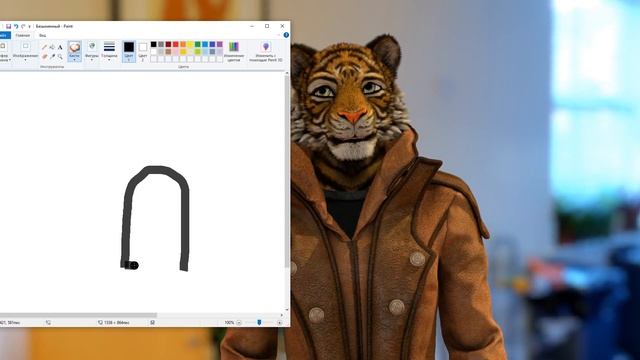Image resolution: width=640 pixels, height=360 pixels.
Task: Pick the purple swatch
Action: tap(220, 44)
